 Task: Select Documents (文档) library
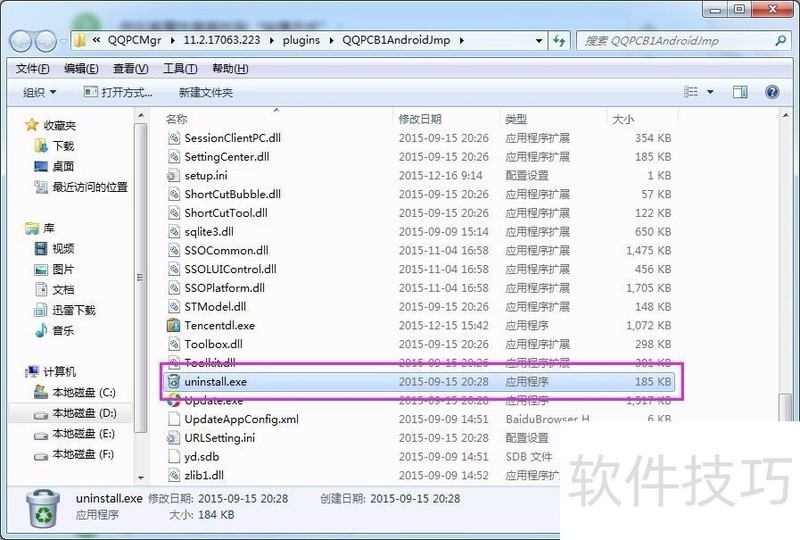[54, 289]
